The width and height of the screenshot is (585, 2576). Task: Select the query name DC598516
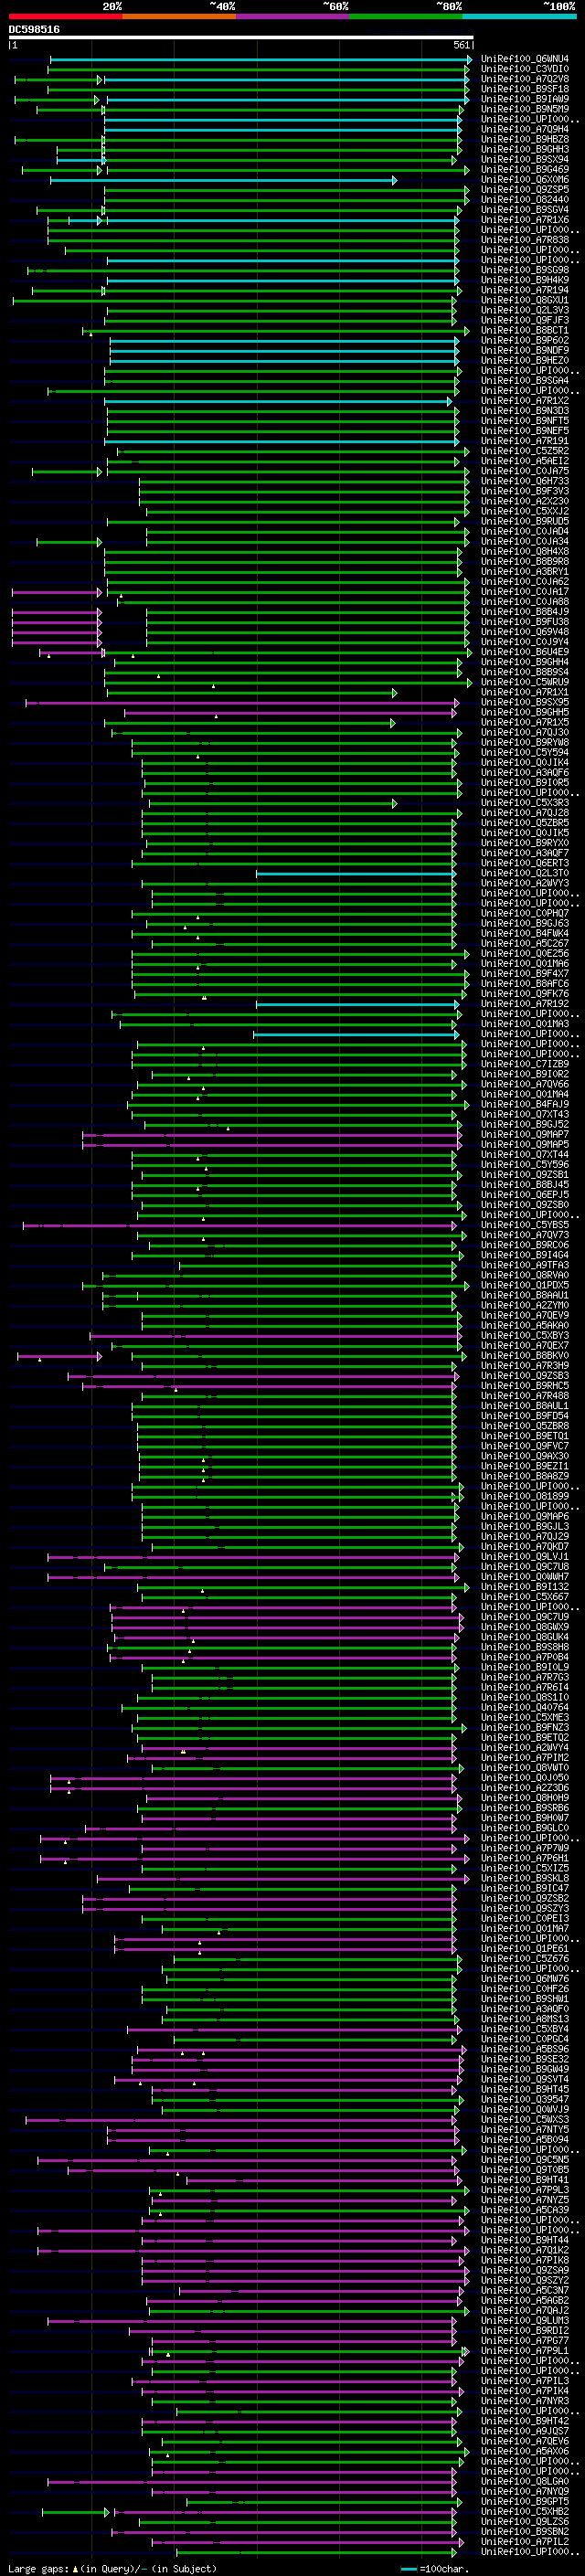34,30
